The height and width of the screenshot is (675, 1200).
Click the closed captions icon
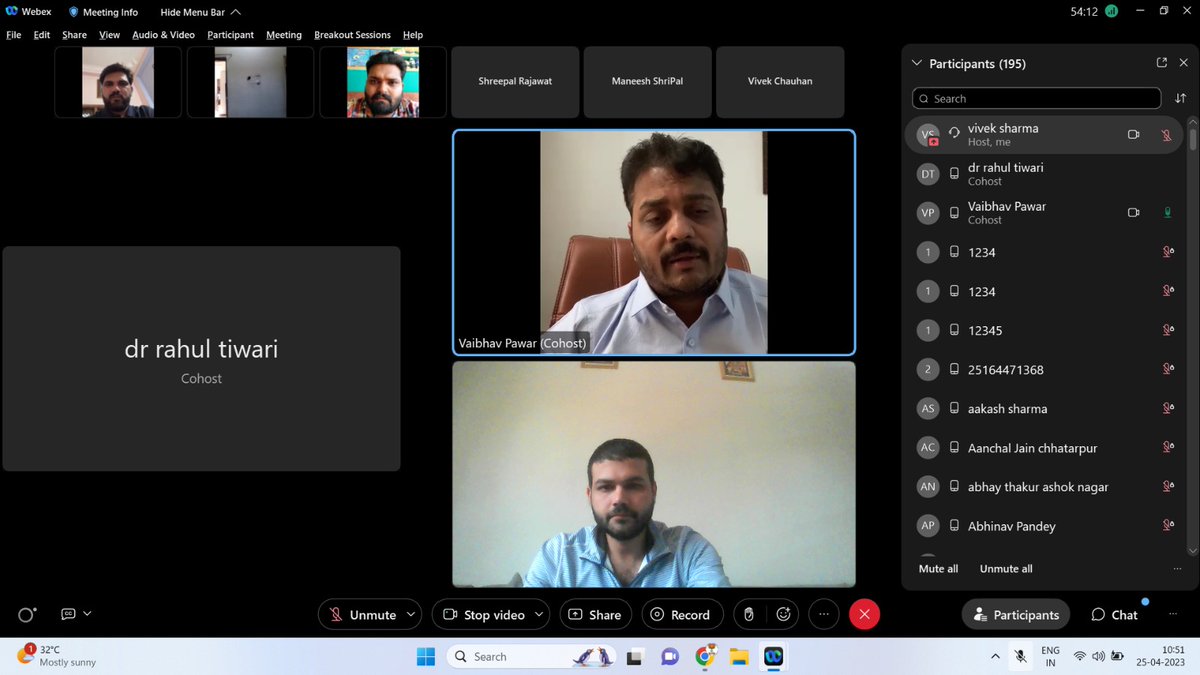[68, 614]
